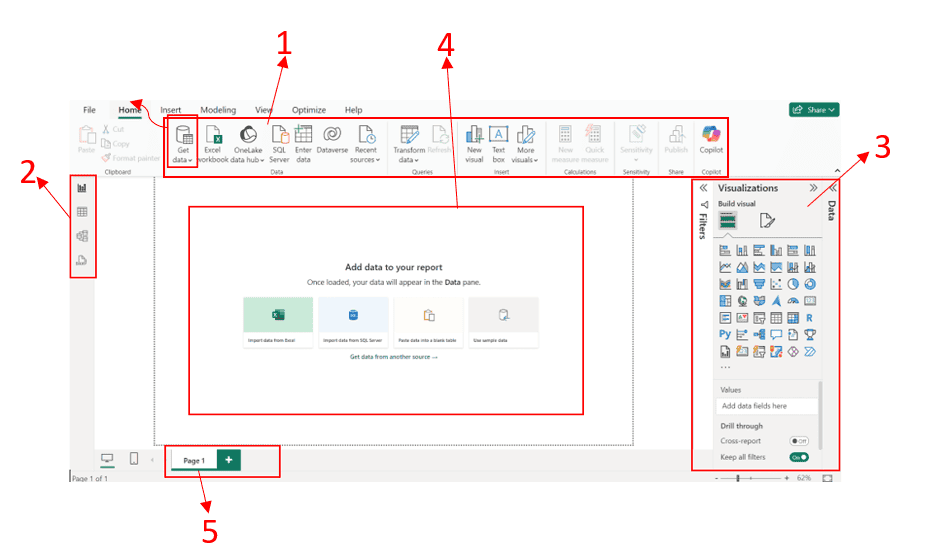Viewport: 934px width, 547px height.
Task: Expand the Get data dropdown
Action: tap(183, 159)
